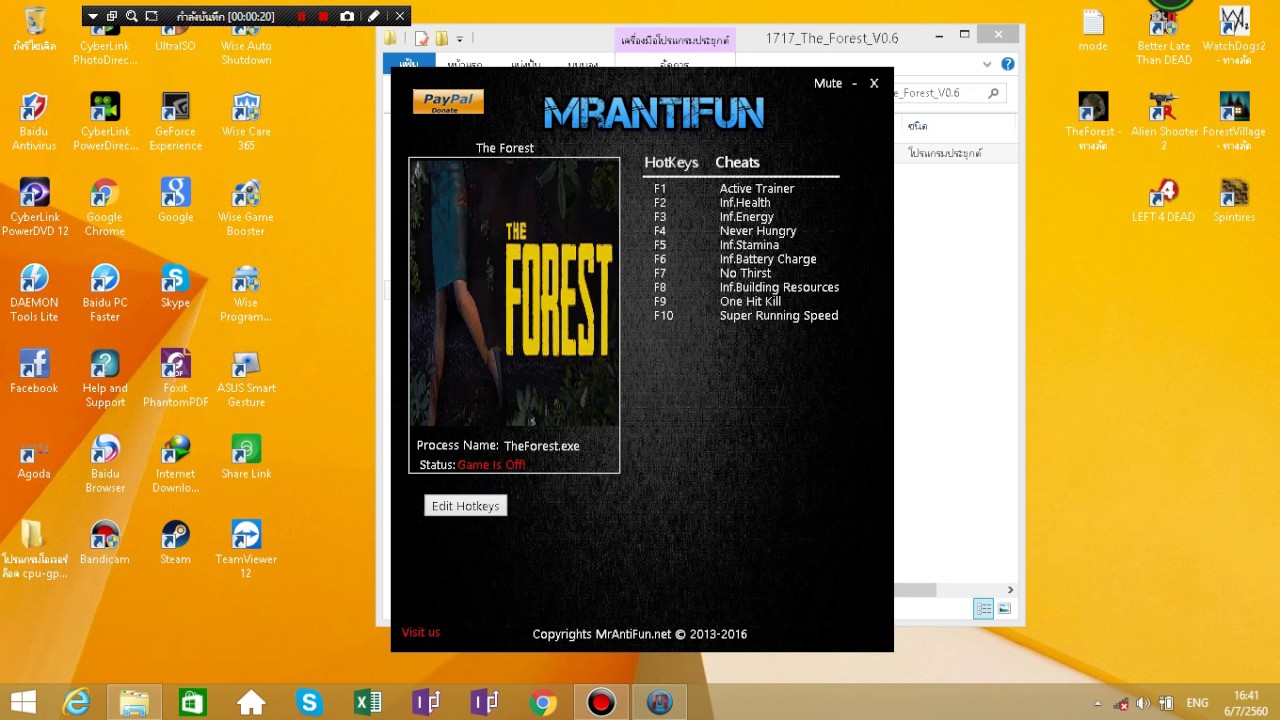Screen dimensions: 1280x720
Task: Open Edit Hotkeys in the trainer
Action: coord(465,506)
